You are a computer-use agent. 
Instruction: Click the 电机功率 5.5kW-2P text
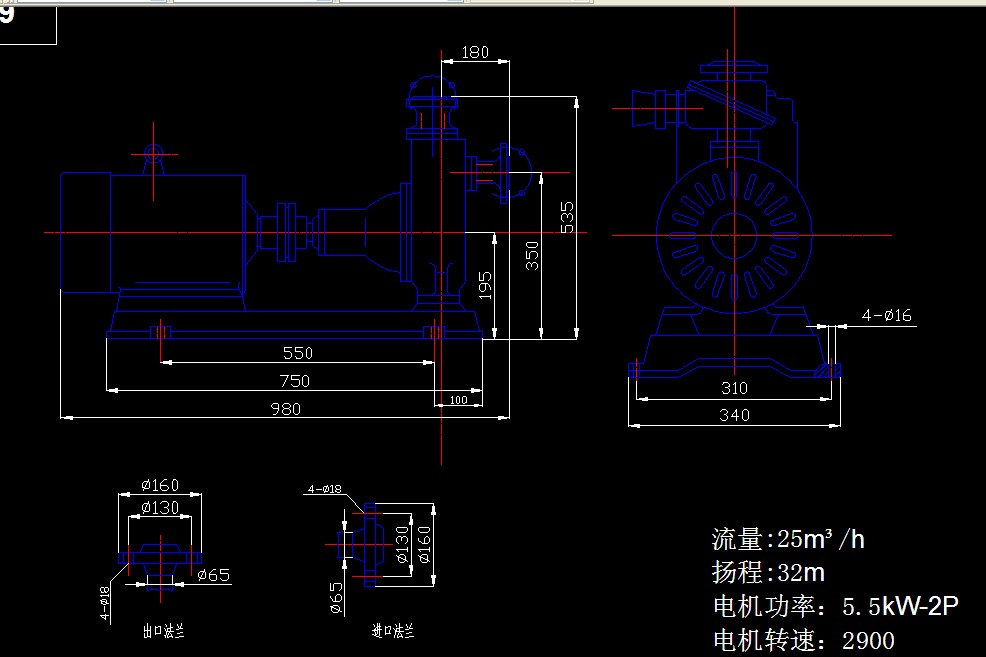pos(835,606)
